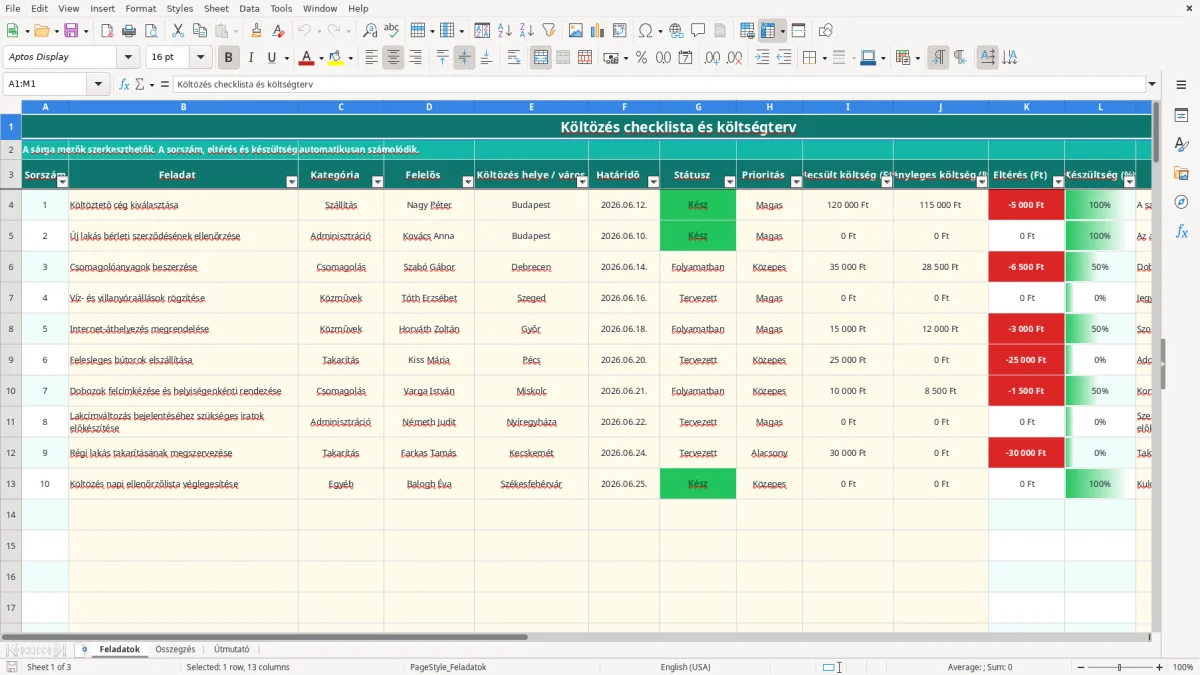
Task: Open the Format menu
Action: point(140,8)
